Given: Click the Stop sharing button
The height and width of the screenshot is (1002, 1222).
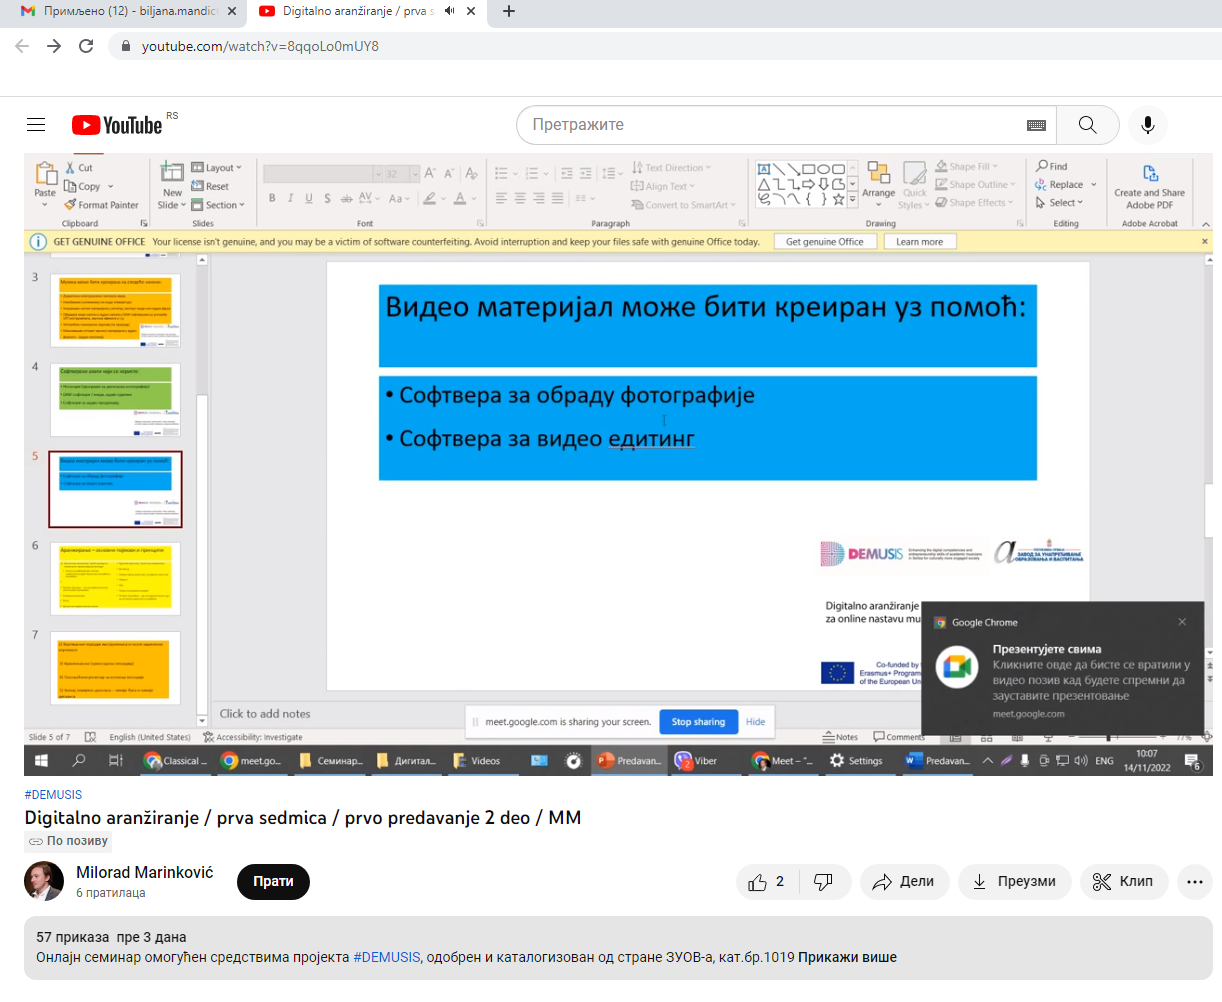Looking at the screenshot, I should pos(698,722).
